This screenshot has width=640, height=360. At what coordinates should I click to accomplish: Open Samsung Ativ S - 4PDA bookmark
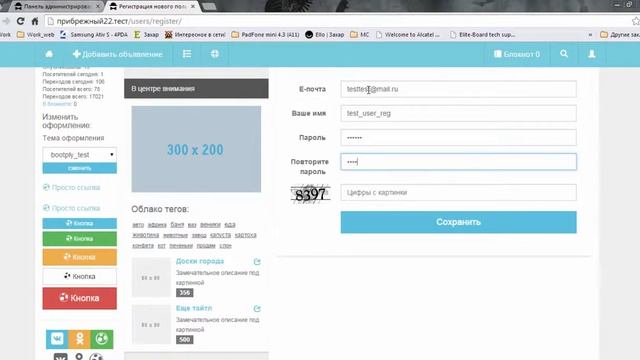[94, 35]
